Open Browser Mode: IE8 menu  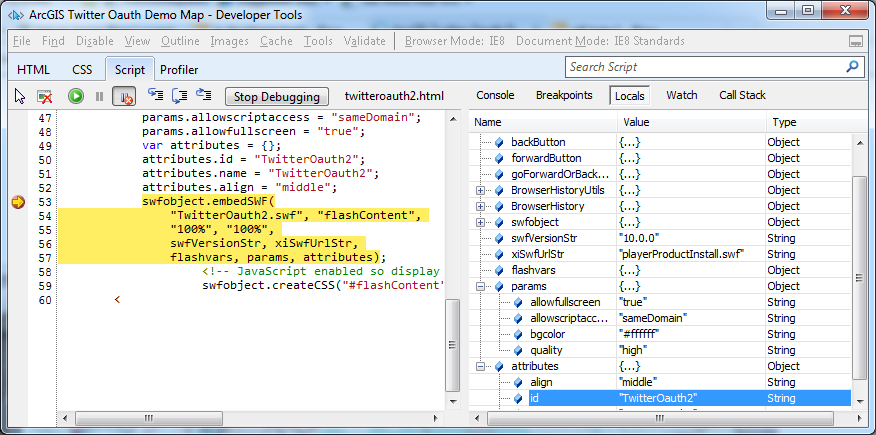coord(455,41)
